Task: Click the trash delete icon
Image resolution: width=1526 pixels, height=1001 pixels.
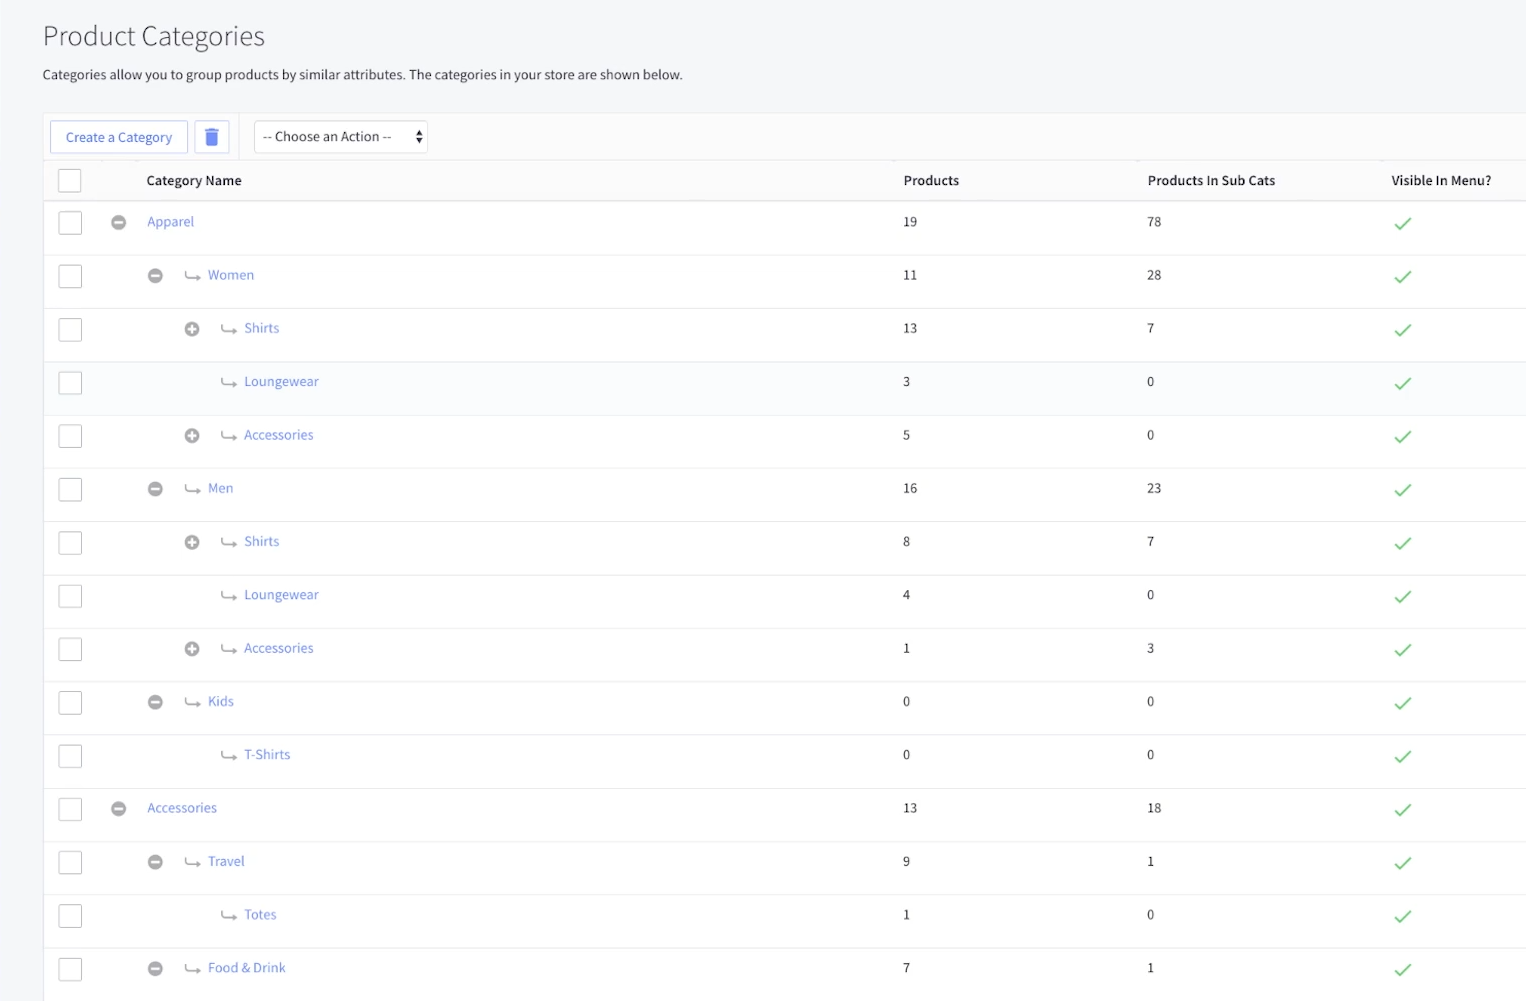Action: click(x=211, y=137)
